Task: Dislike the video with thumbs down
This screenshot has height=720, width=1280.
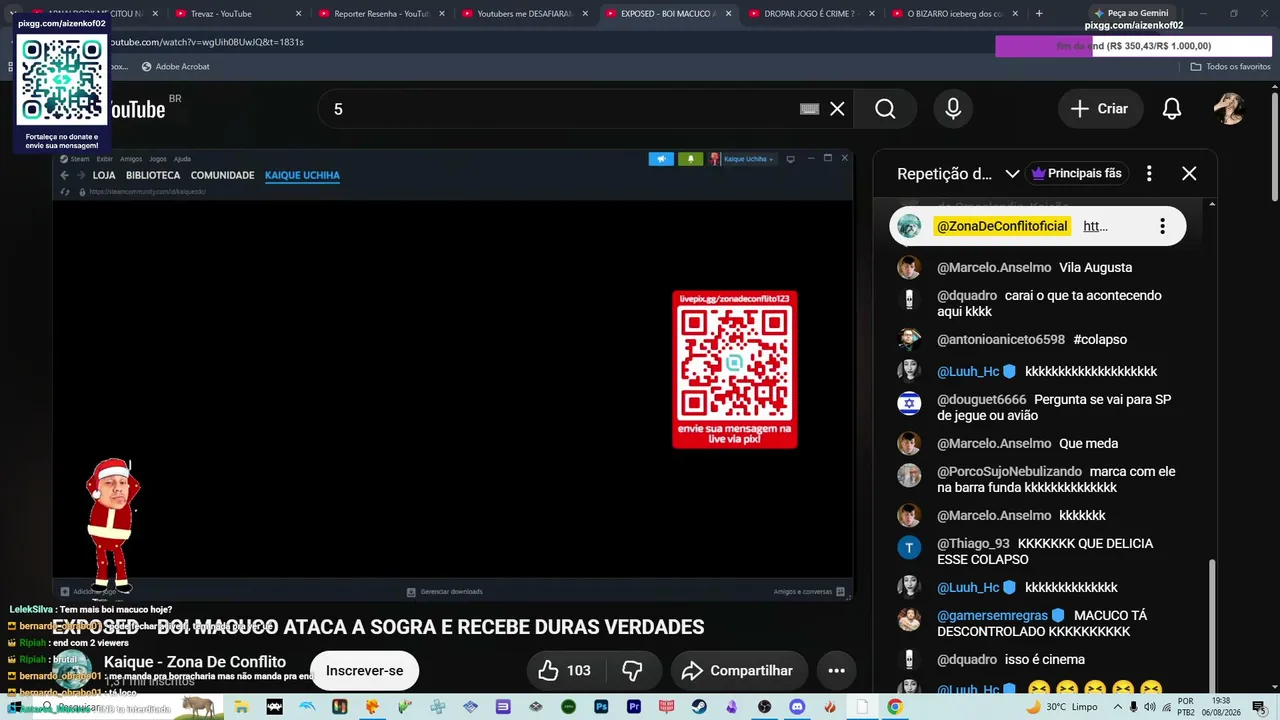Action: (x=632, y=670)
